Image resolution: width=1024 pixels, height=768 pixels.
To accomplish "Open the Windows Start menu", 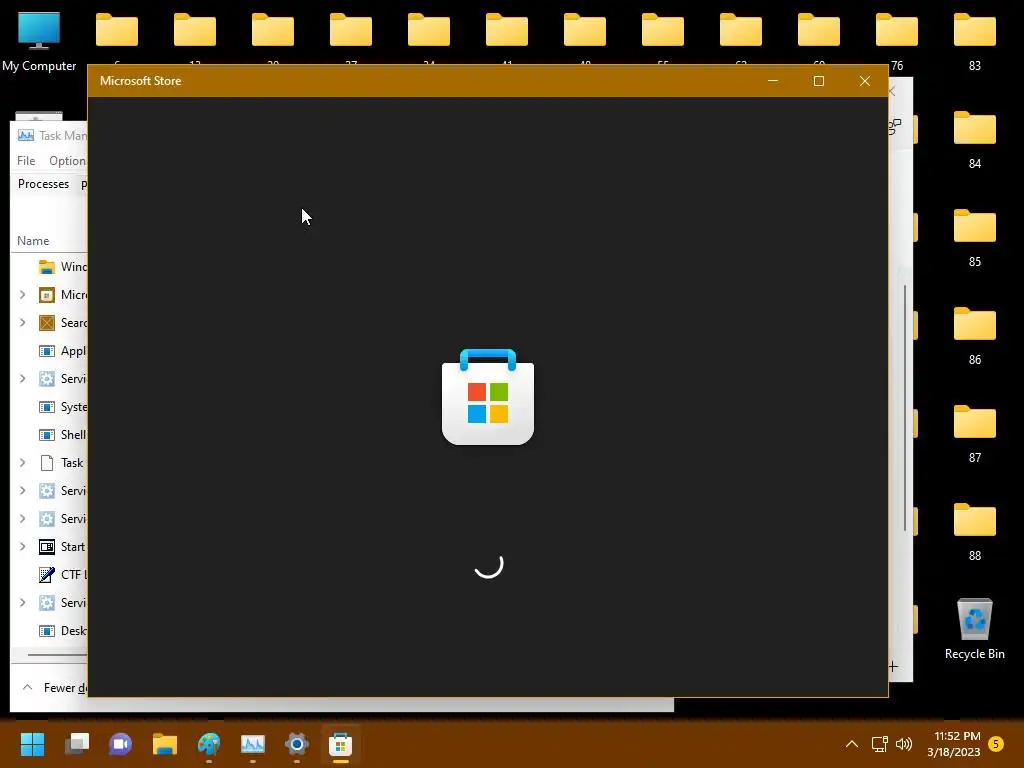I will pos(32,743).
